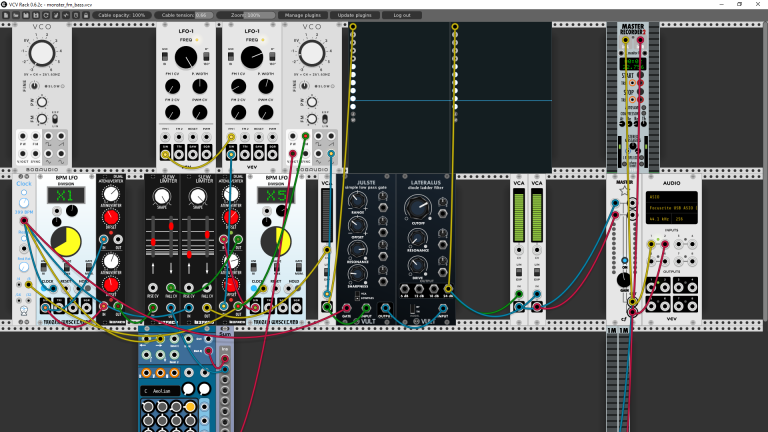Toggle the second LFO-1 INVERT switch
768x432 pixels.
pyautogui.click(x=272, y=57)
